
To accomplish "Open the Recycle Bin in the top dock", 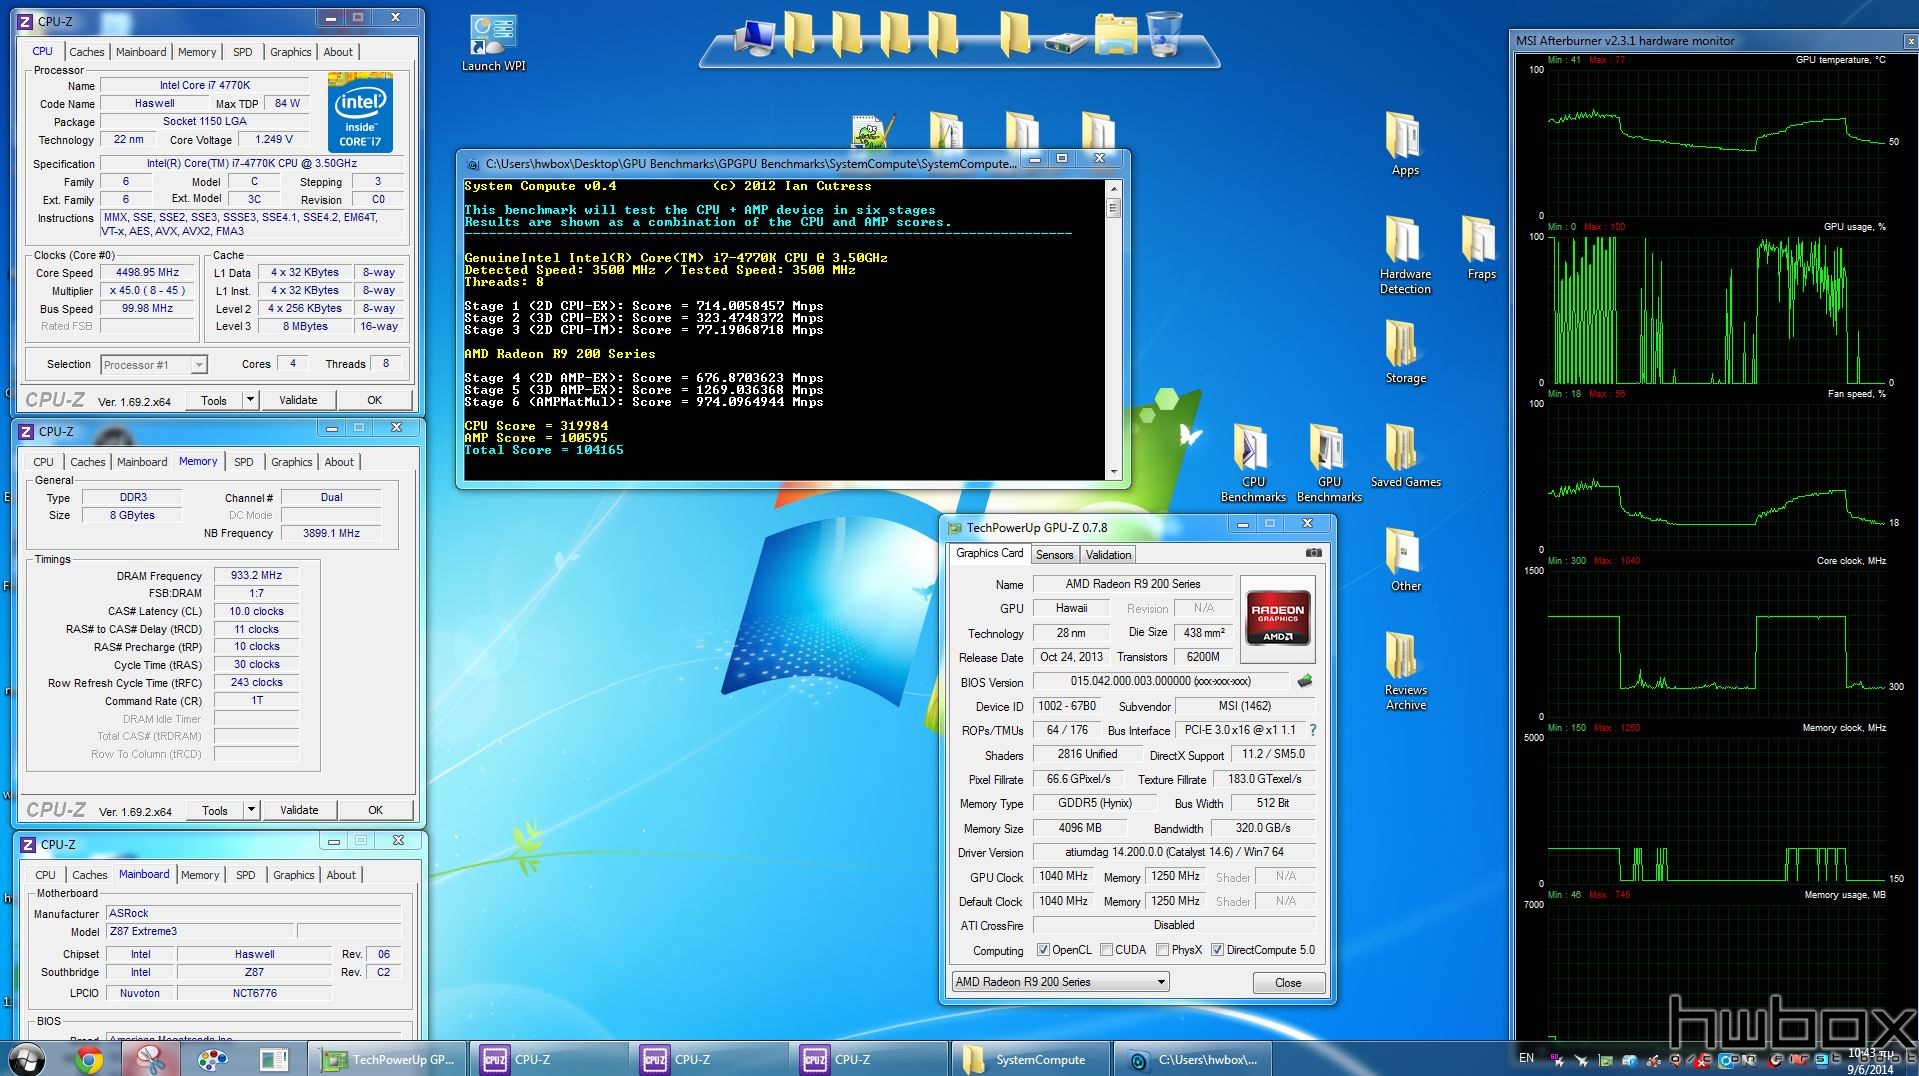I will 1164,33.
